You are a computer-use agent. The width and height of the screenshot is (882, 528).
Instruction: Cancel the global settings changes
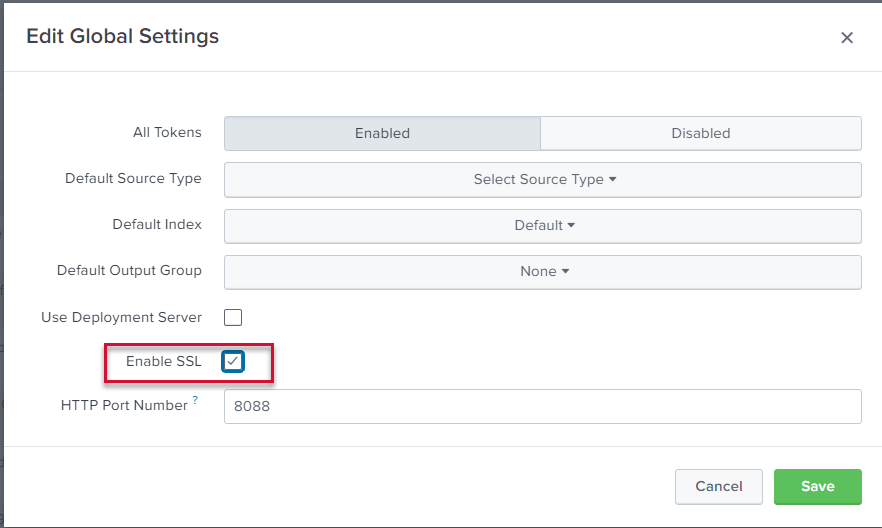click(x=718, y=487)
